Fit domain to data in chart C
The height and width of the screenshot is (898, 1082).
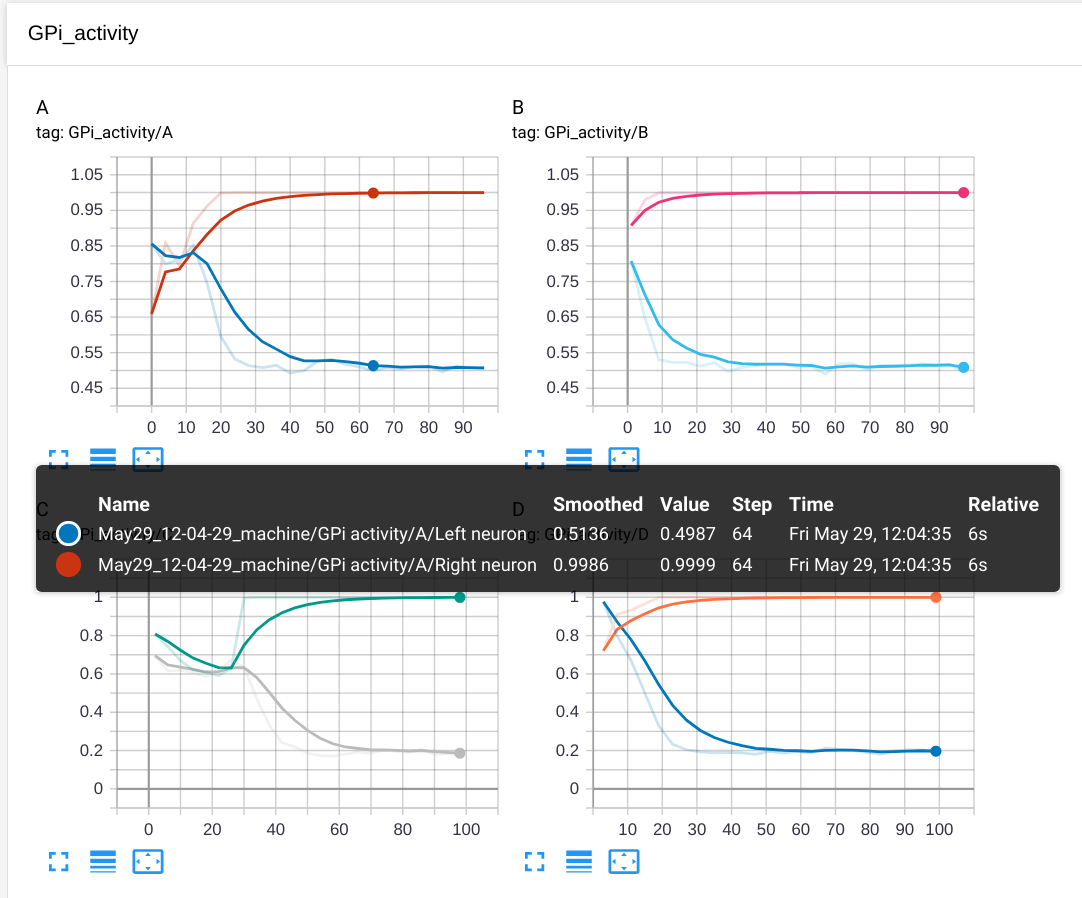(x=148, y=861)
